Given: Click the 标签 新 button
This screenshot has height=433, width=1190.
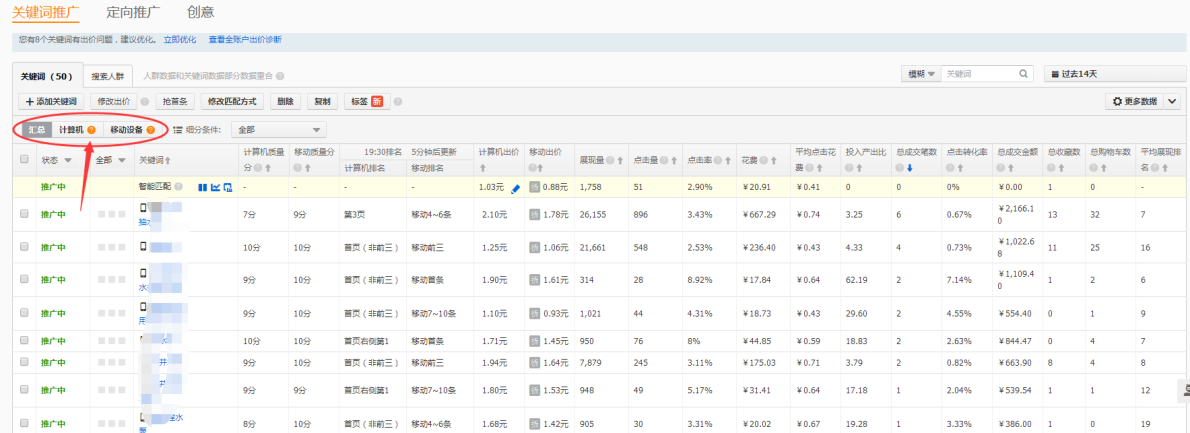Looking at the screenshot, I should 367,102.
